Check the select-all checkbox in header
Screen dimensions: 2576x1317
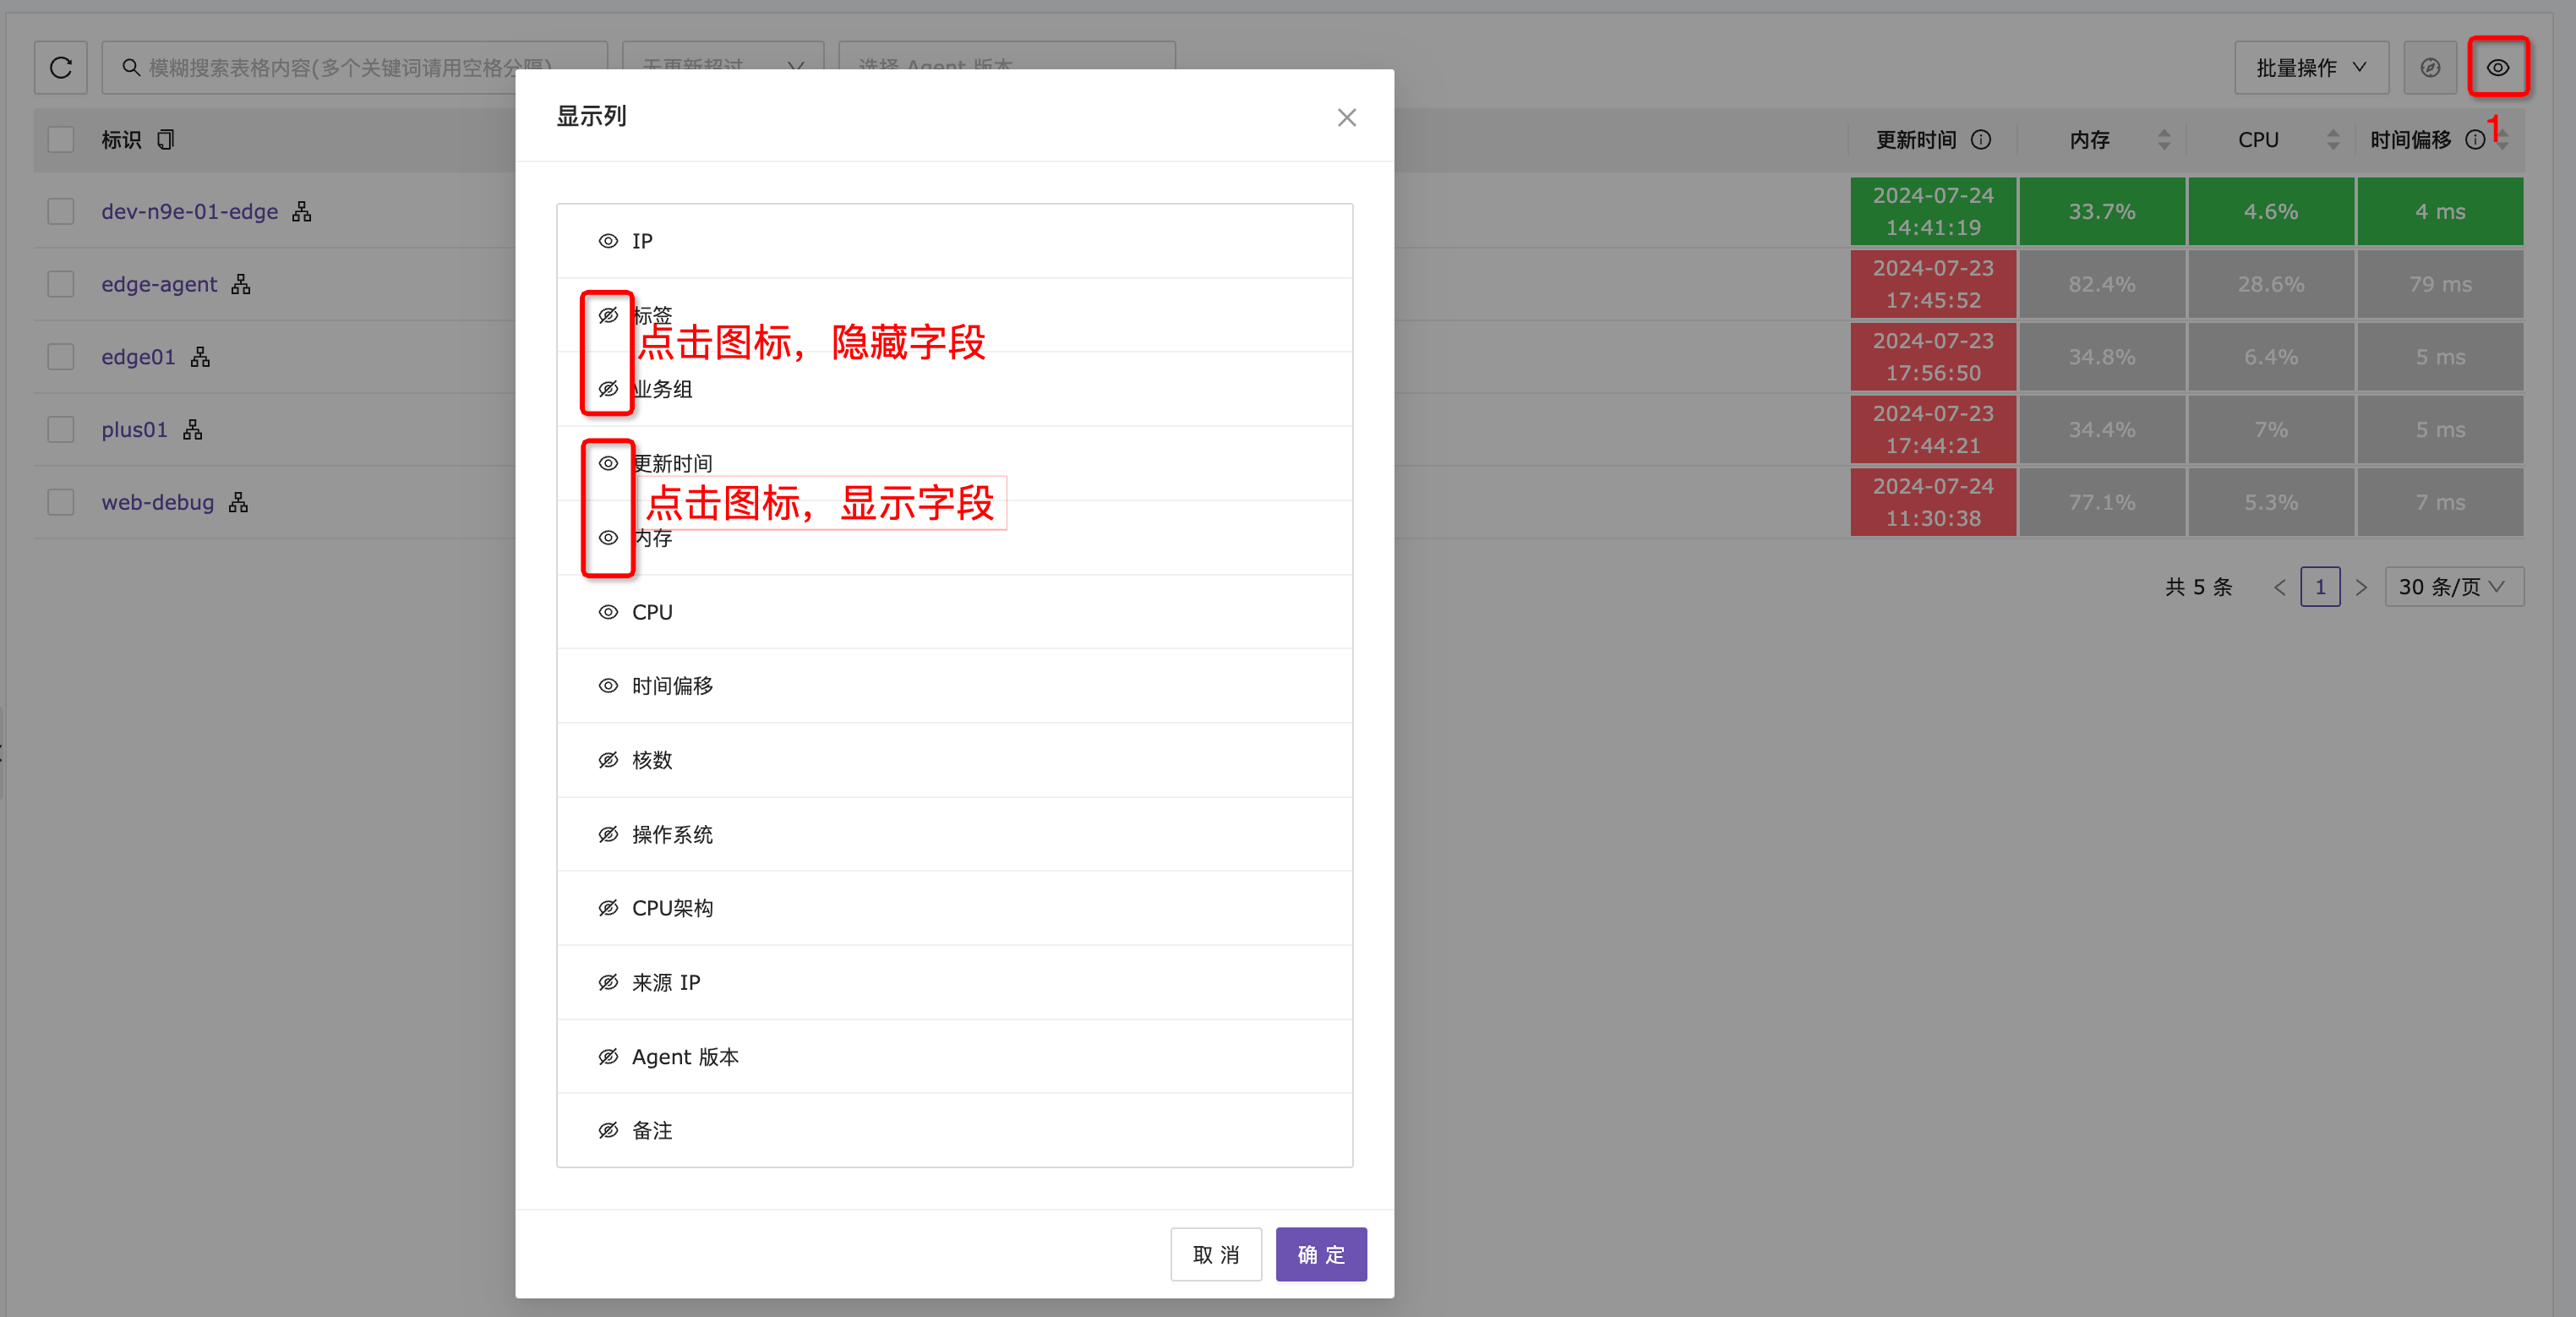pyautogui.click(x=61, y=139)
